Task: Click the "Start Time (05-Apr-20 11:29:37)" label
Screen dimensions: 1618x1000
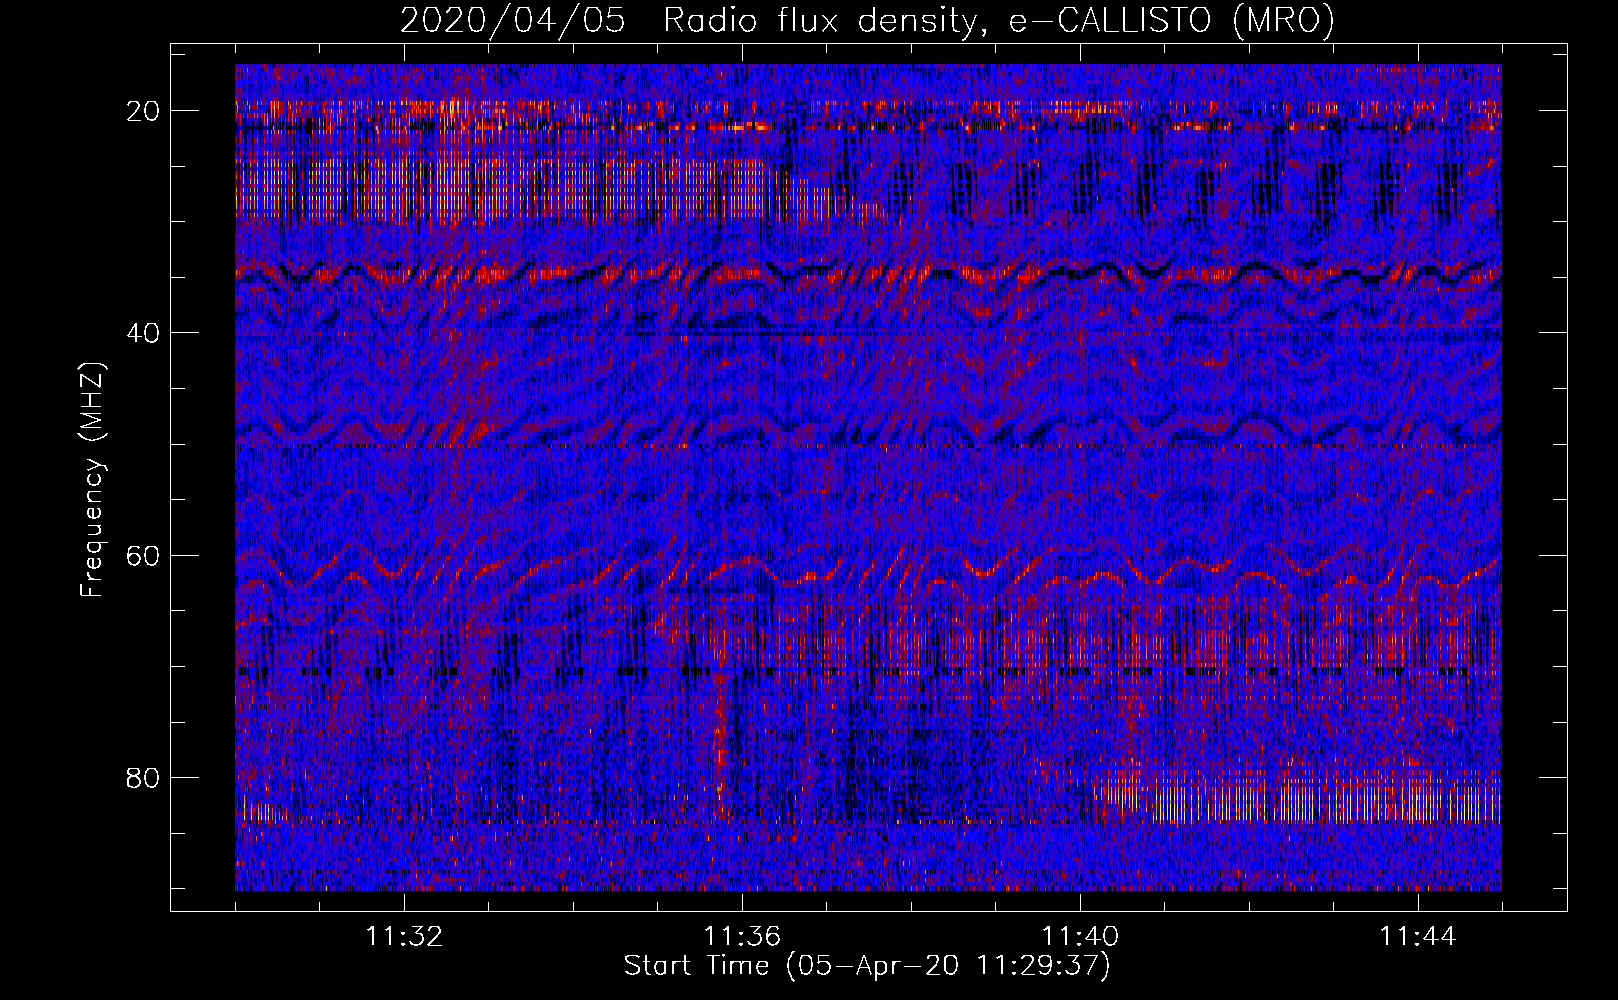Action: tap(867, 966)
